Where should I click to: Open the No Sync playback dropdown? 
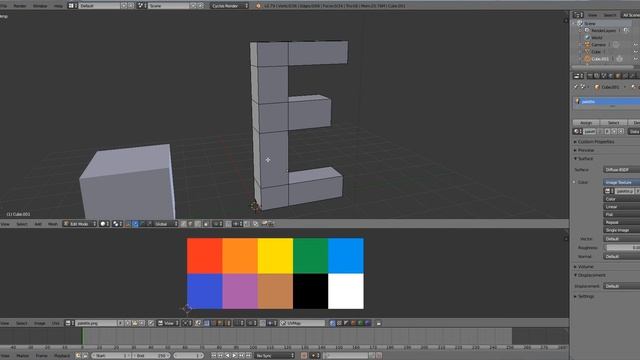point(274,356)
